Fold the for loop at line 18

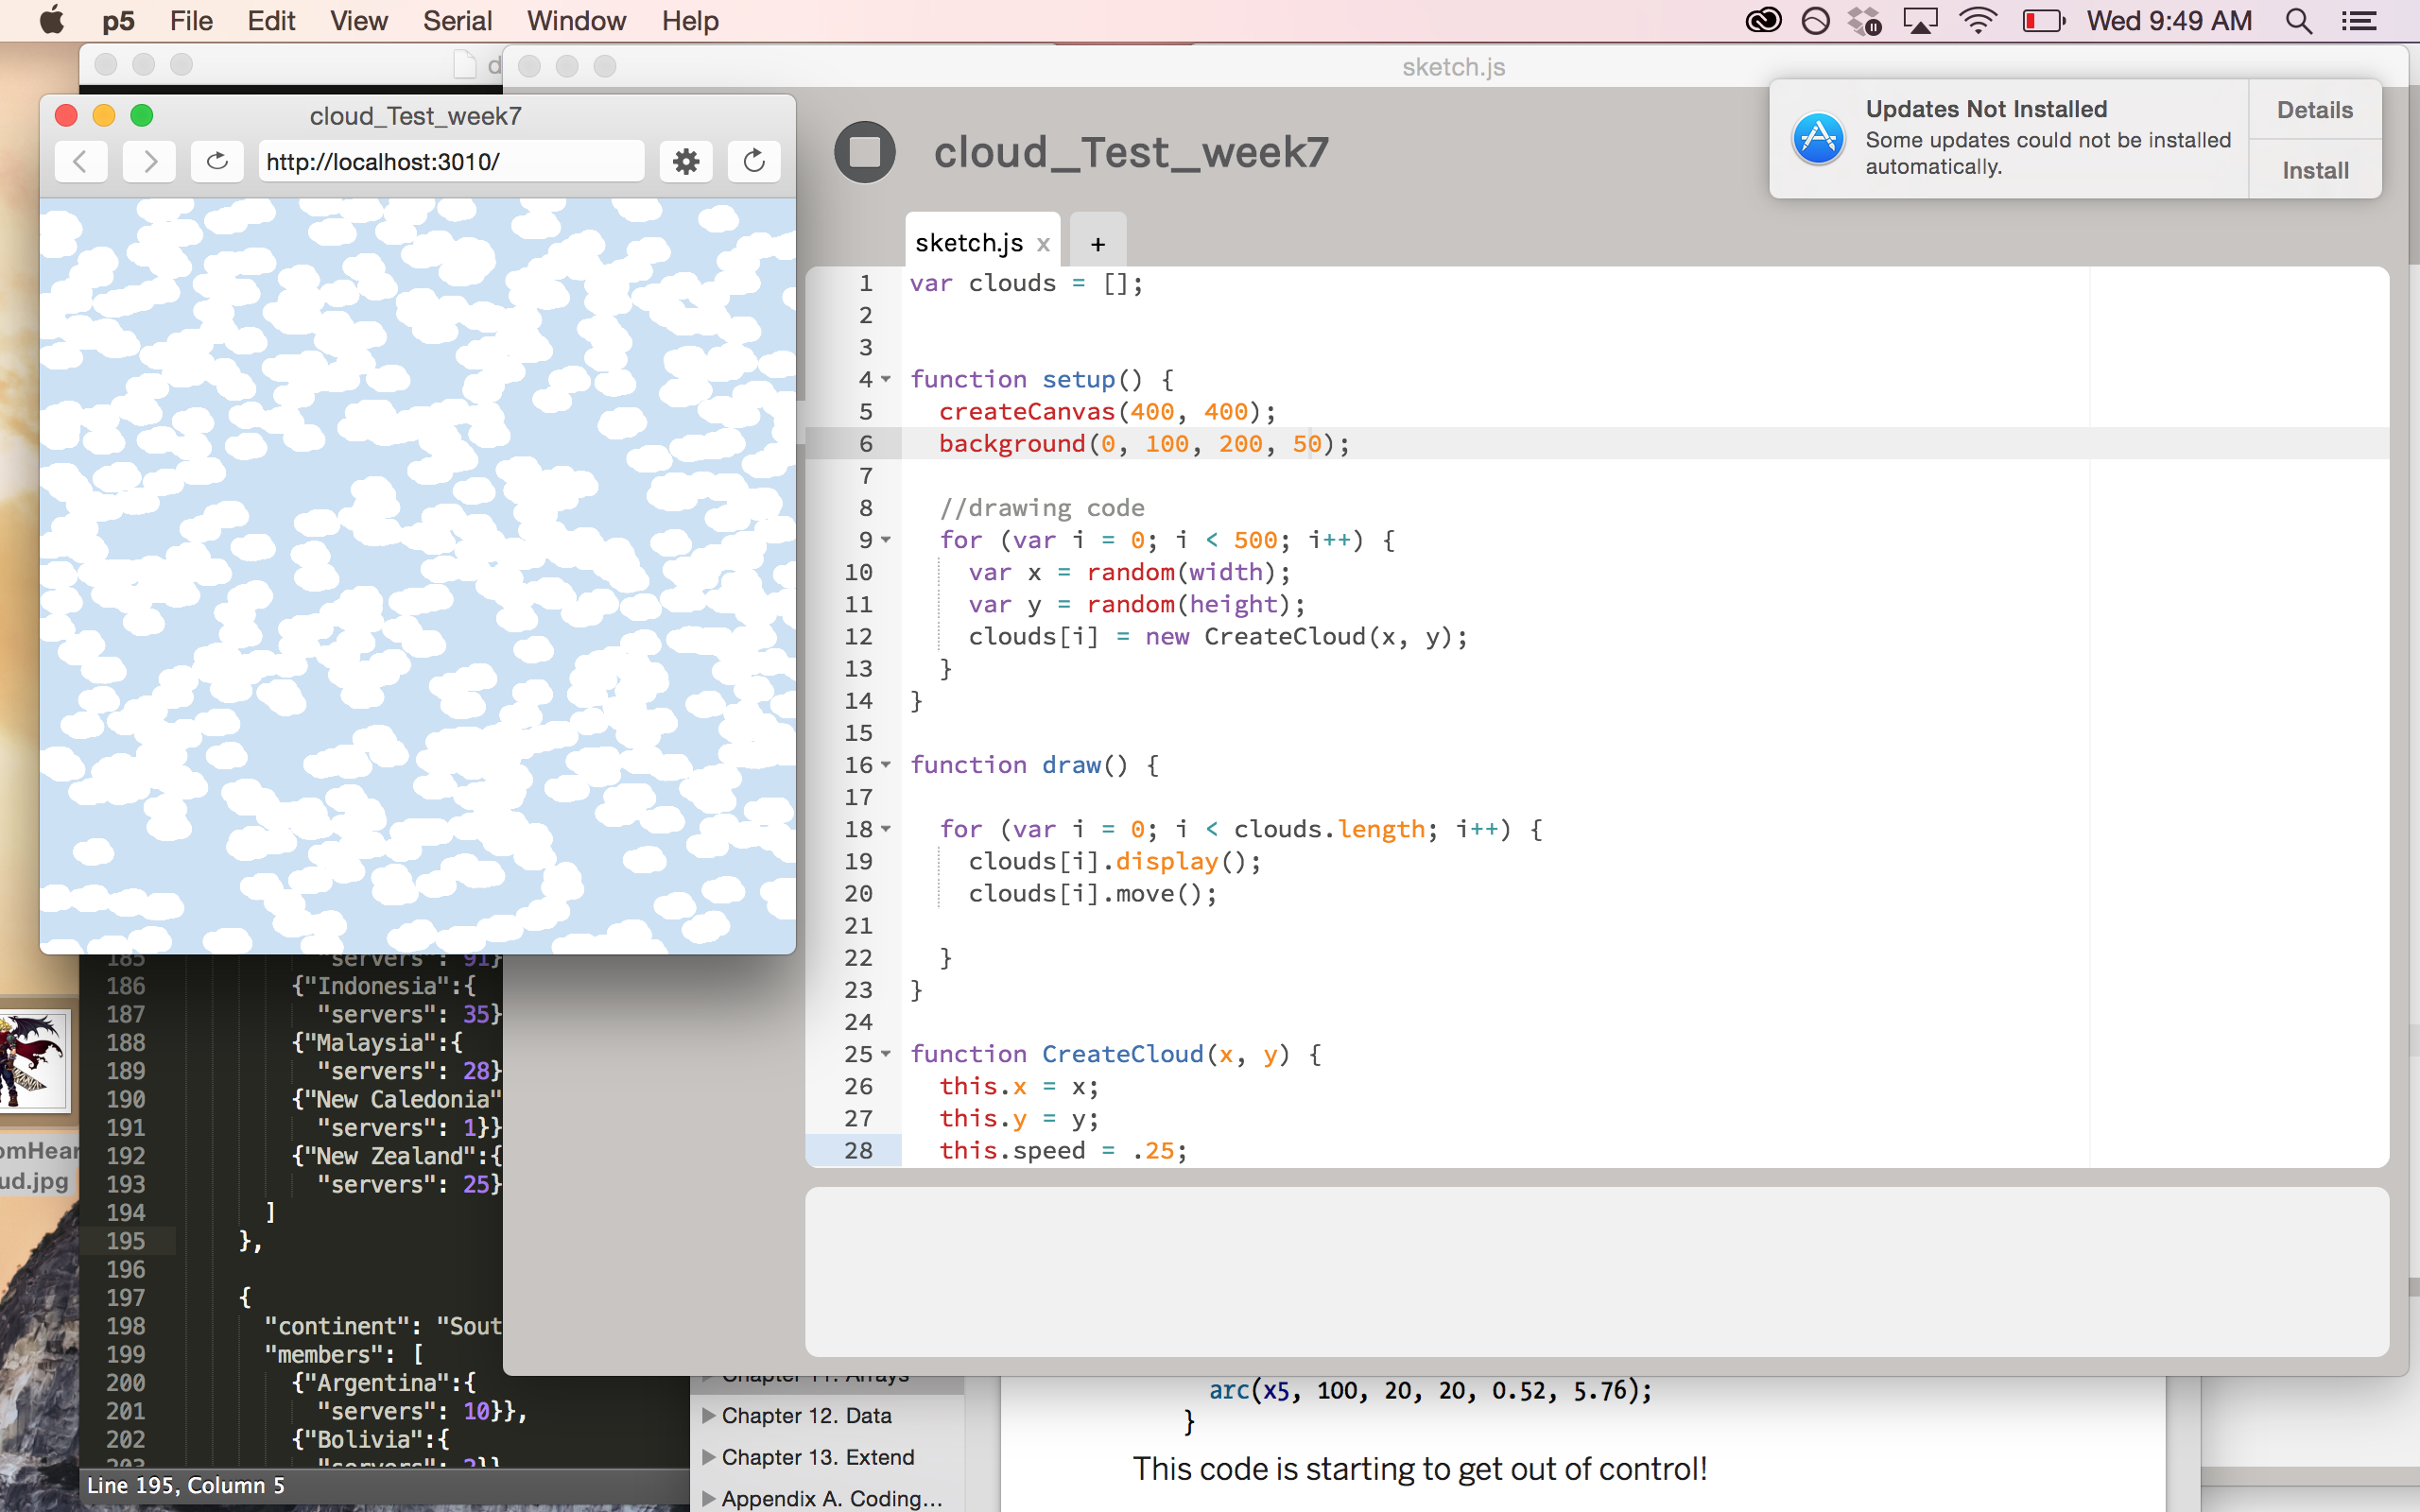point(886,829)
